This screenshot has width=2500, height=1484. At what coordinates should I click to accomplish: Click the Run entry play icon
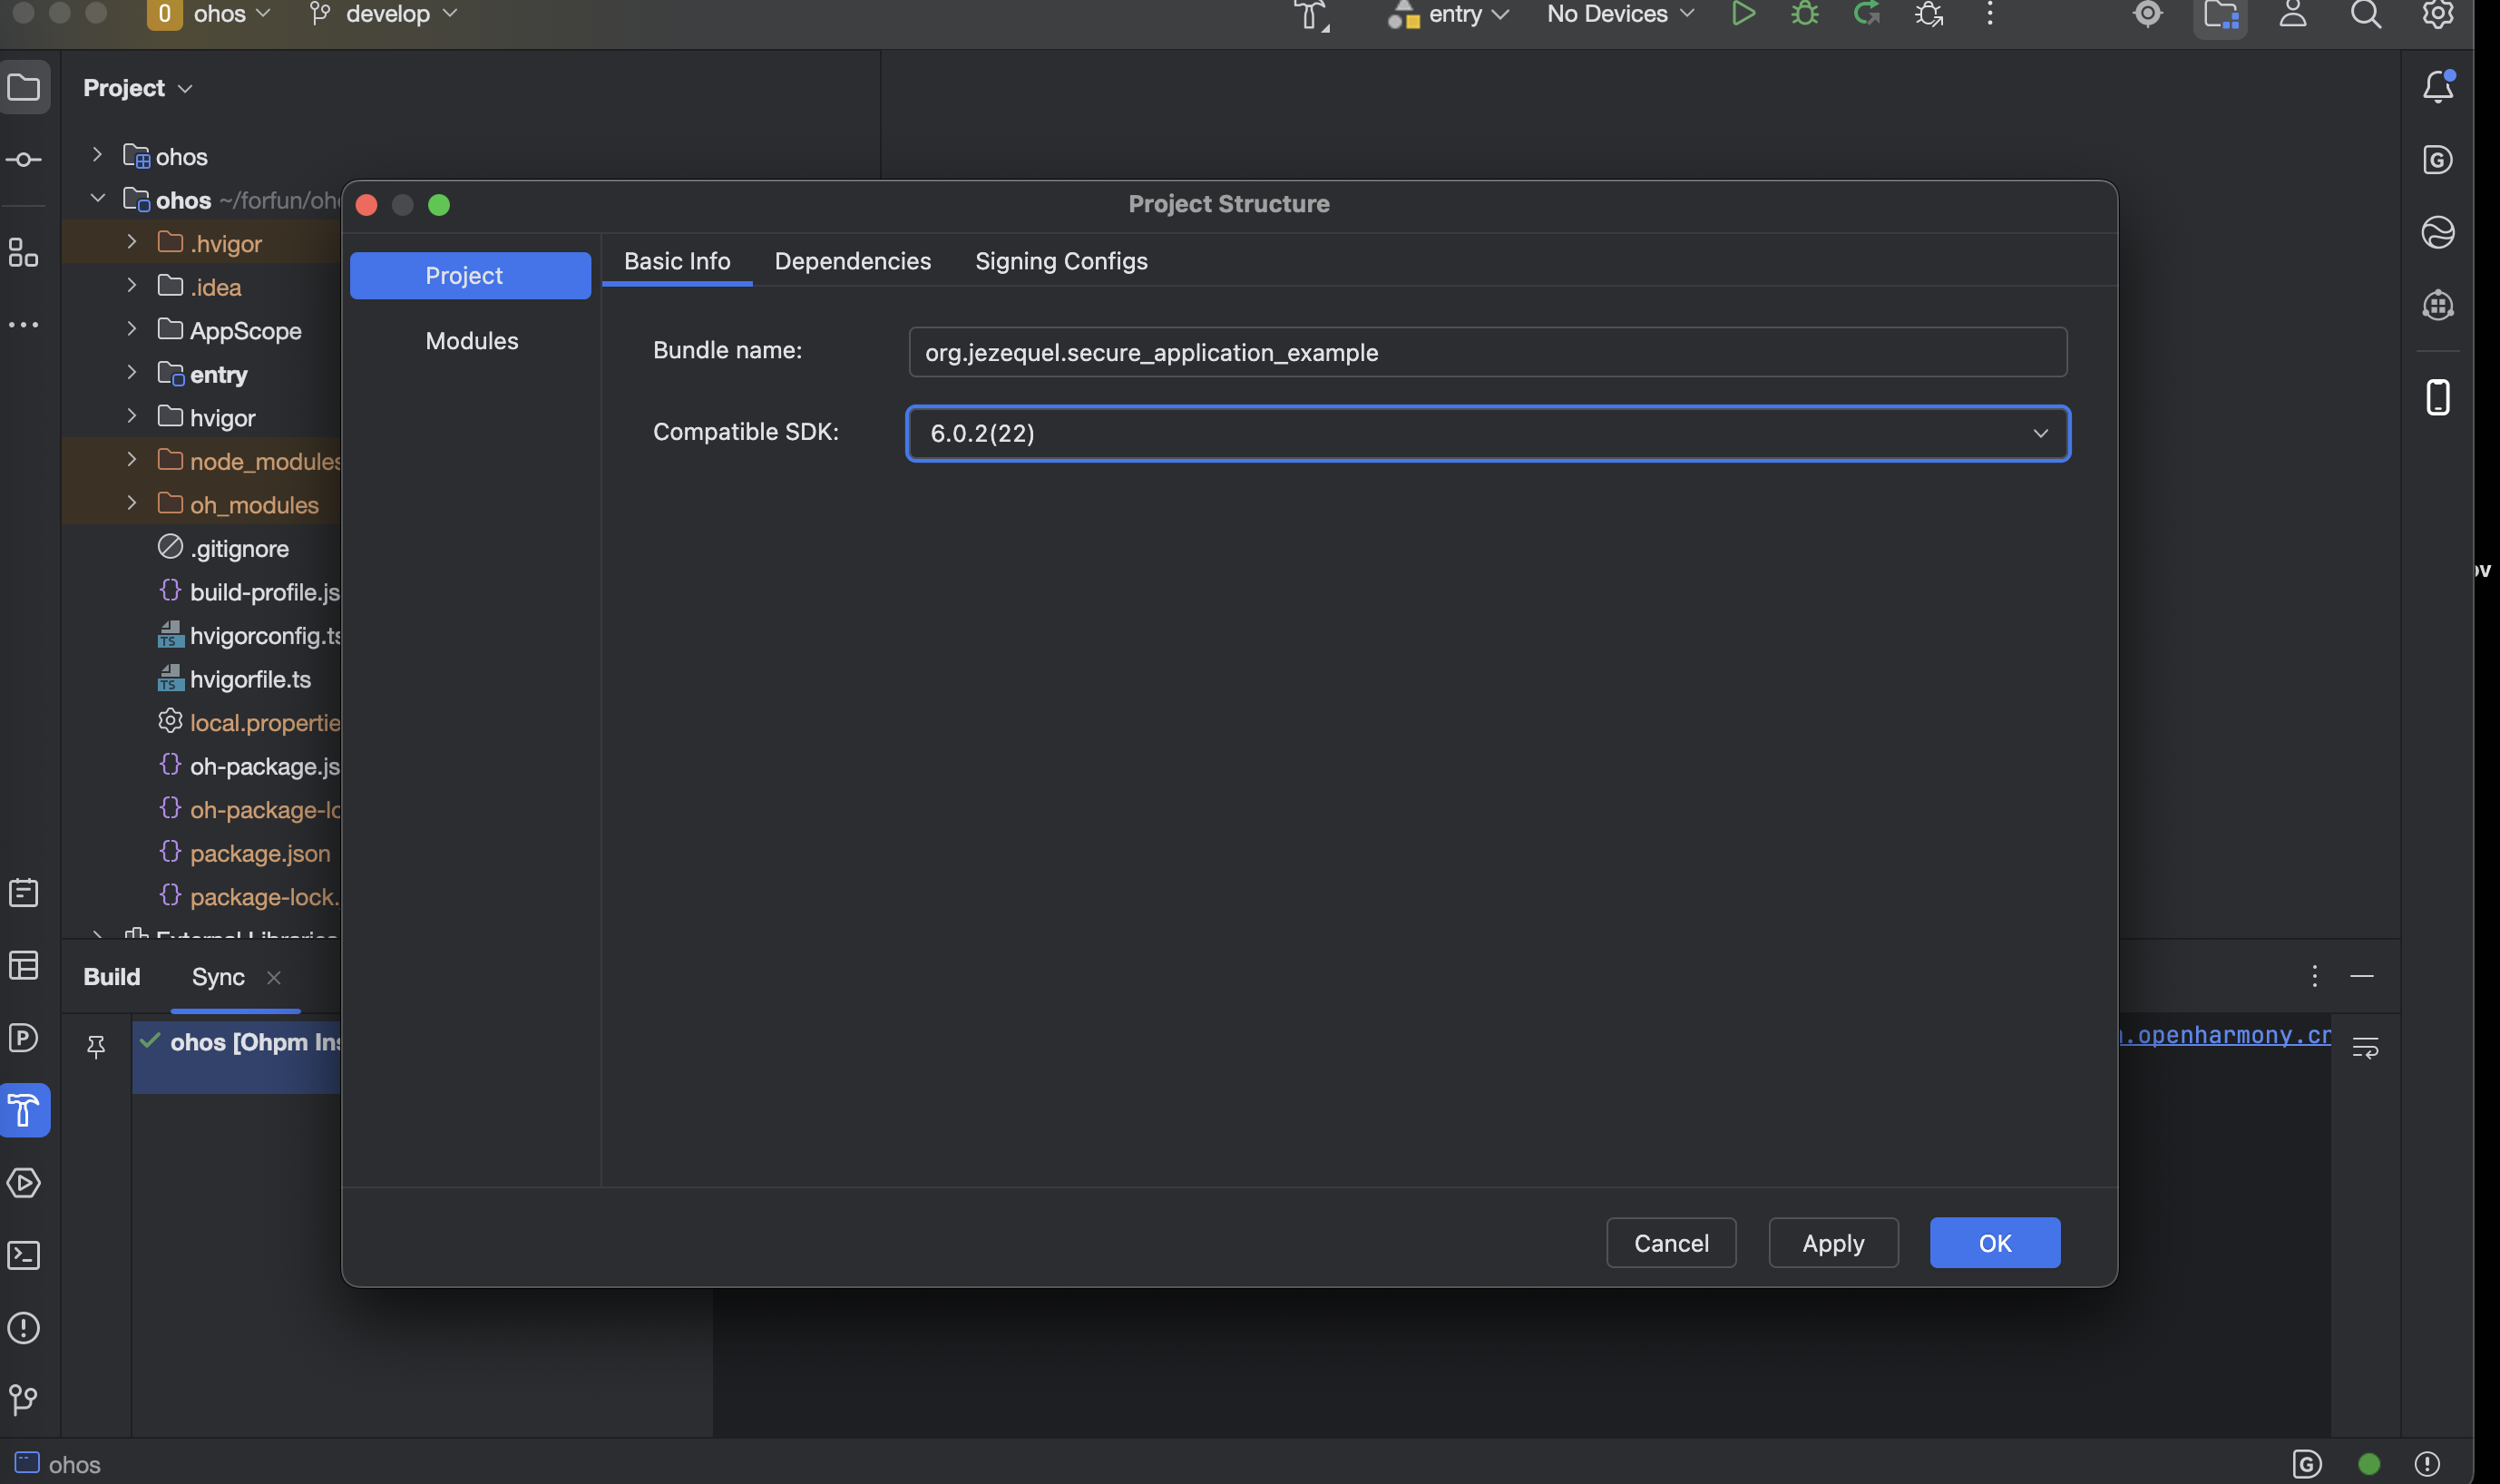click(x=1743, y=14)
